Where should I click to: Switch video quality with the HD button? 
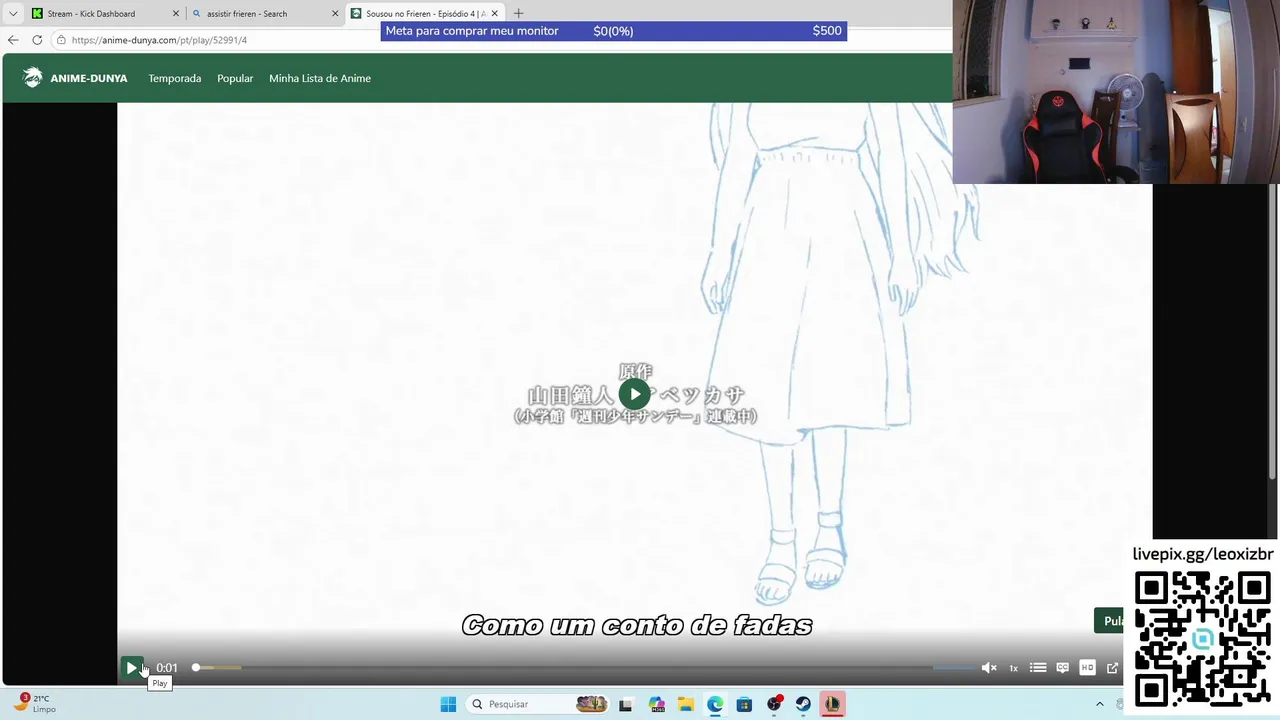(x=1087, y=668)
